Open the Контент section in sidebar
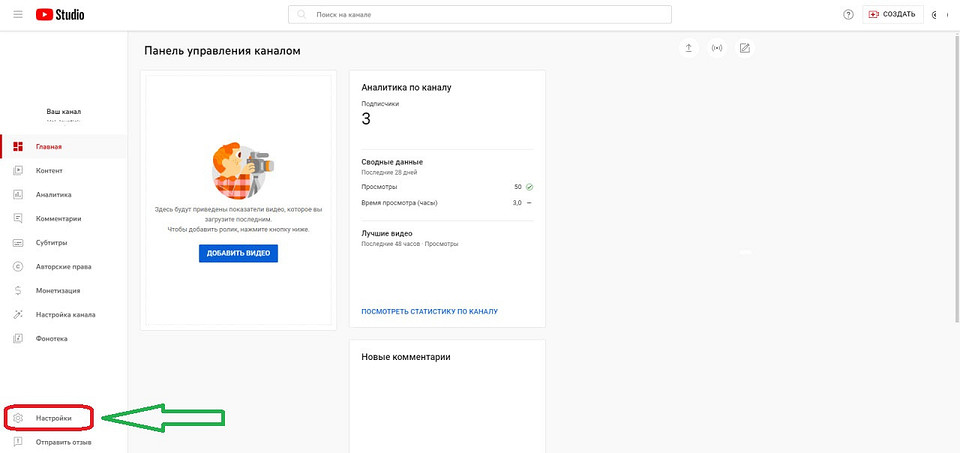This screenshot has width=960, height=453. click(49, 171)
